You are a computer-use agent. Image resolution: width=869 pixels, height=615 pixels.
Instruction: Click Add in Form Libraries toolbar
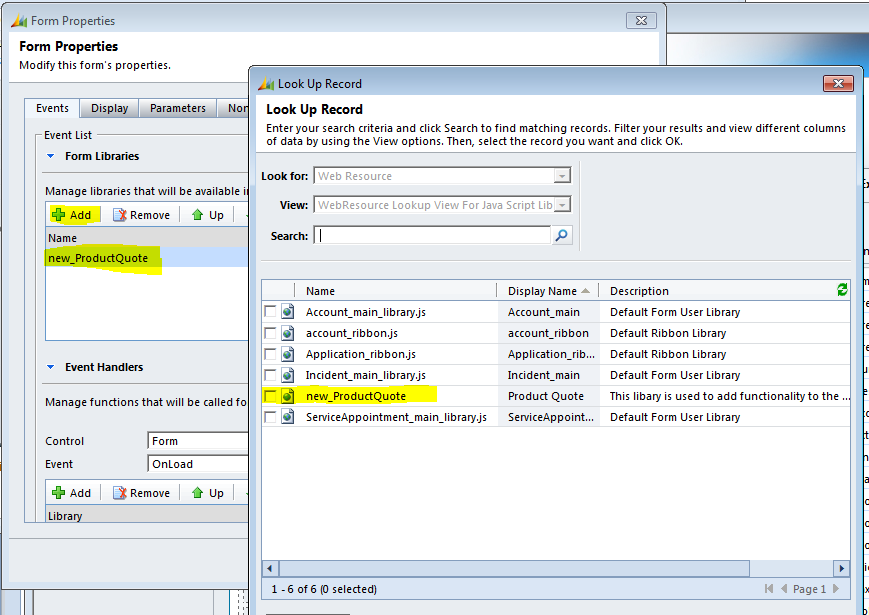pyautogui.click(x=72, y=215)
